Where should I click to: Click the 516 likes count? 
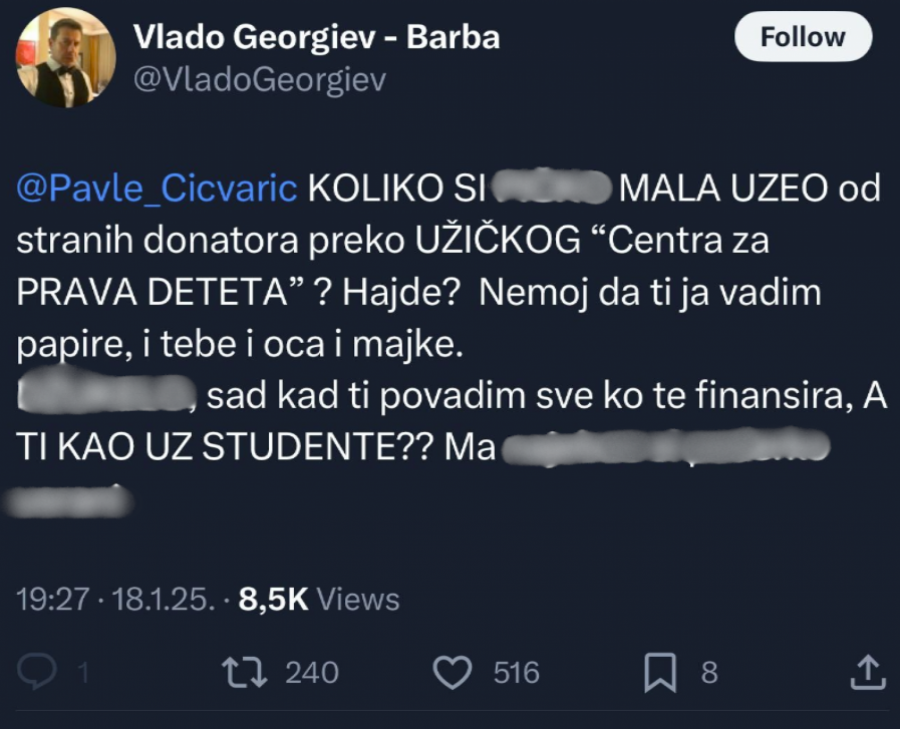coord(516,673)
